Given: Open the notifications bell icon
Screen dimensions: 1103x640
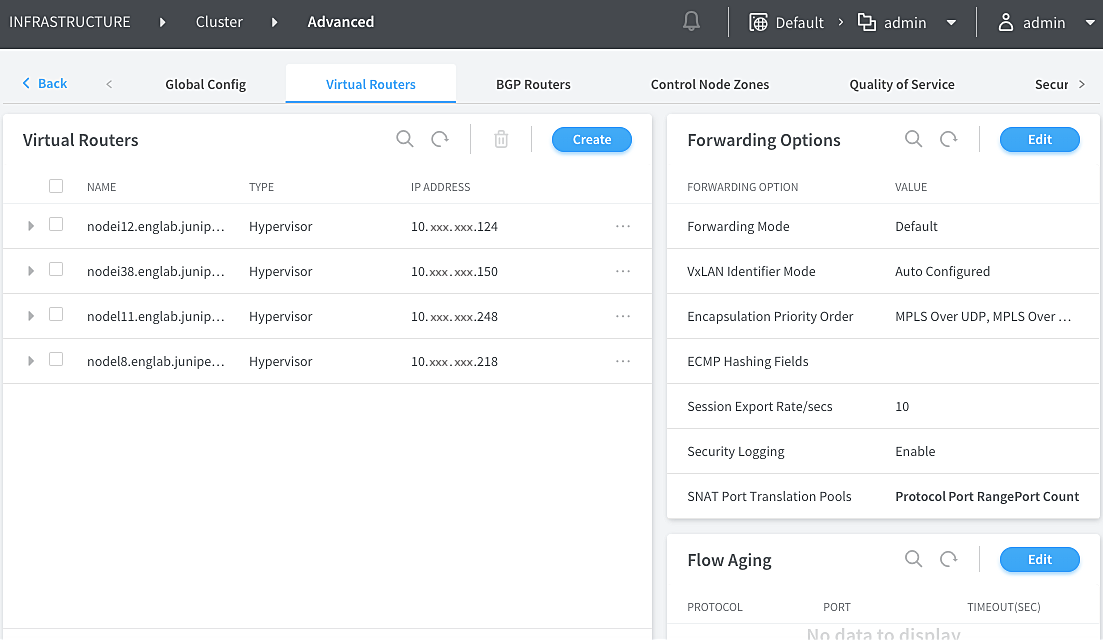Looking at the screenshot, I should pyautogui.click(x=691, y=22).
